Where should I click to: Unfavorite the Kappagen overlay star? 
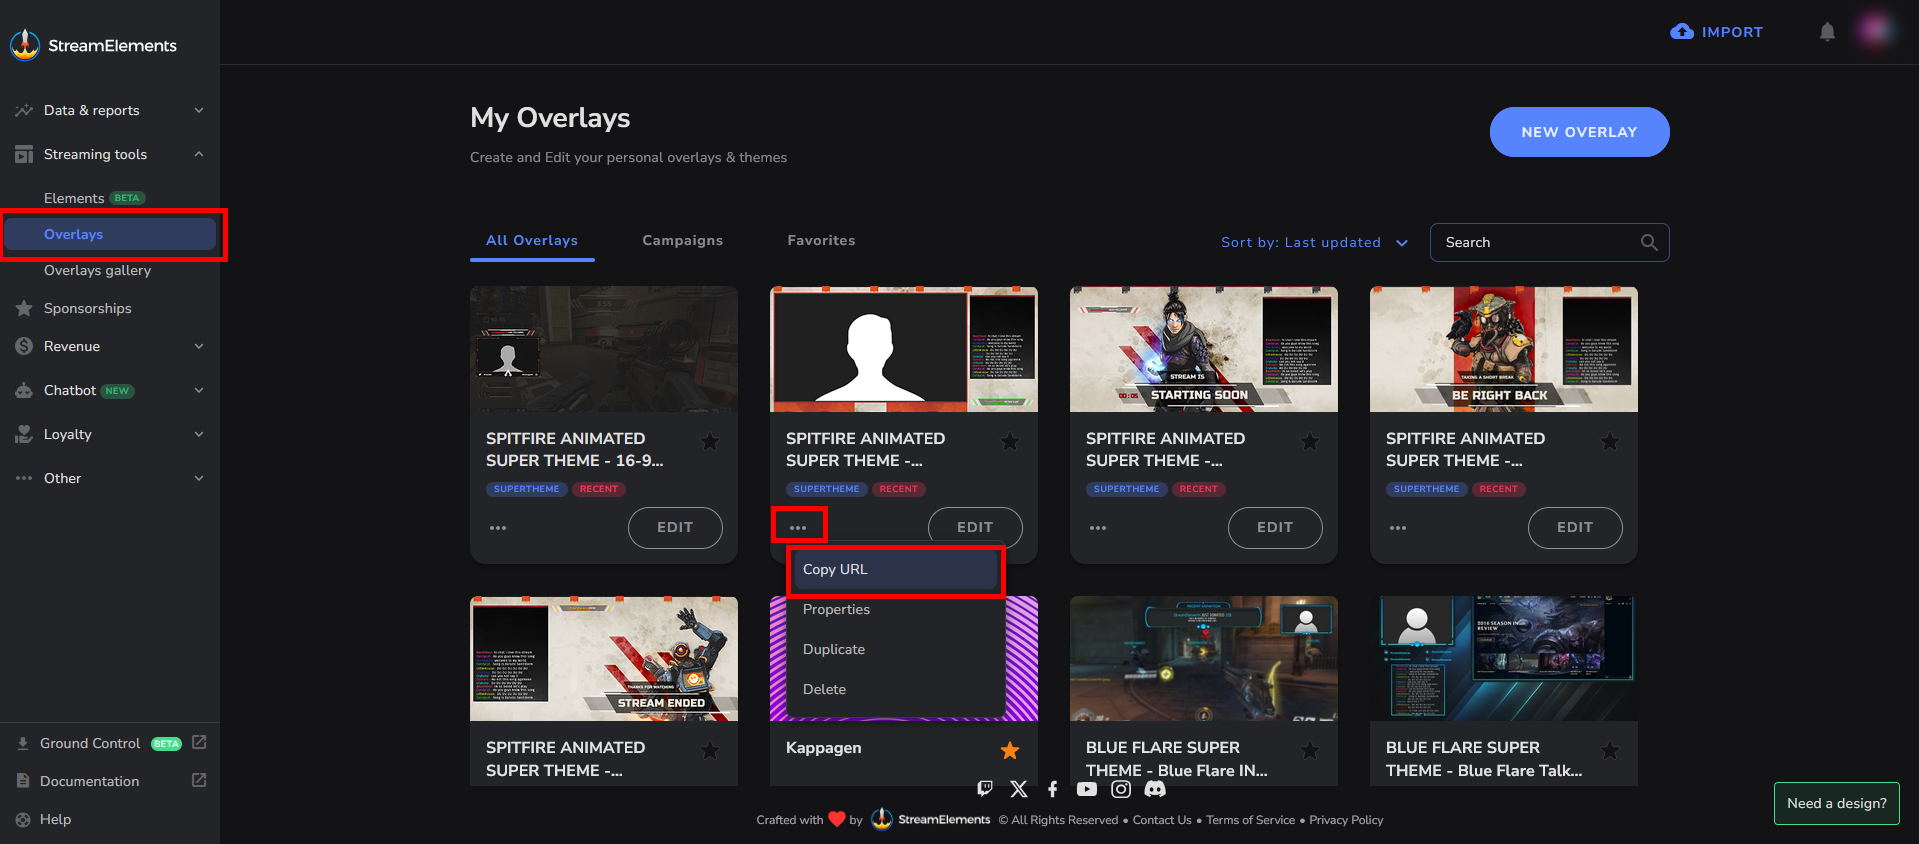(1010, 750)
